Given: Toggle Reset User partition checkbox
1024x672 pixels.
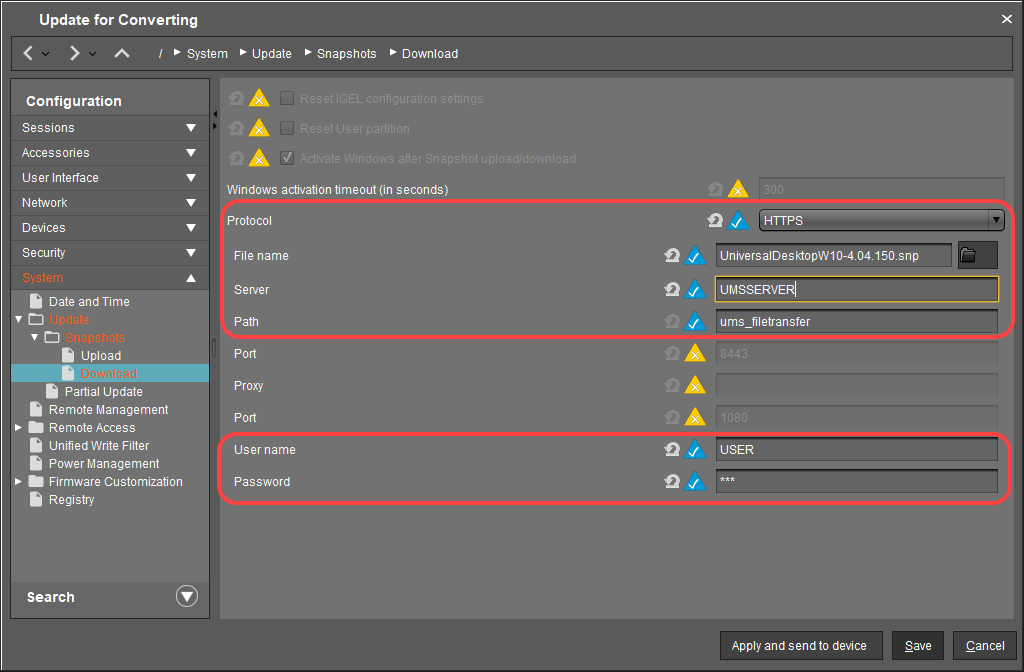Looking at the screenshot, I should (x=287, y=129).
